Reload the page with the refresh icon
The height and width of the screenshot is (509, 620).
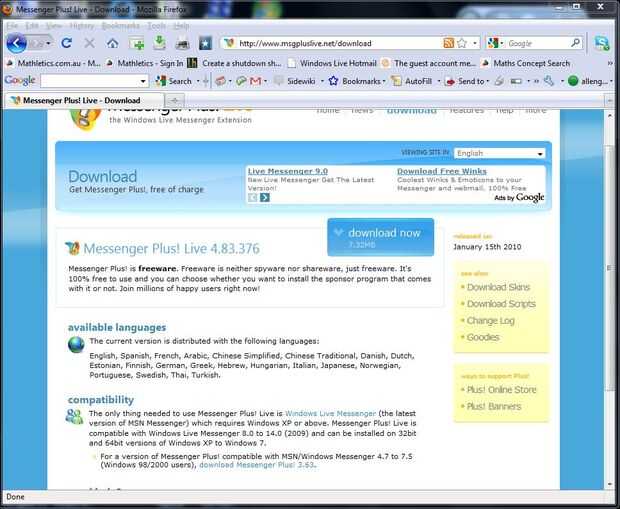(x=66, y=43)
